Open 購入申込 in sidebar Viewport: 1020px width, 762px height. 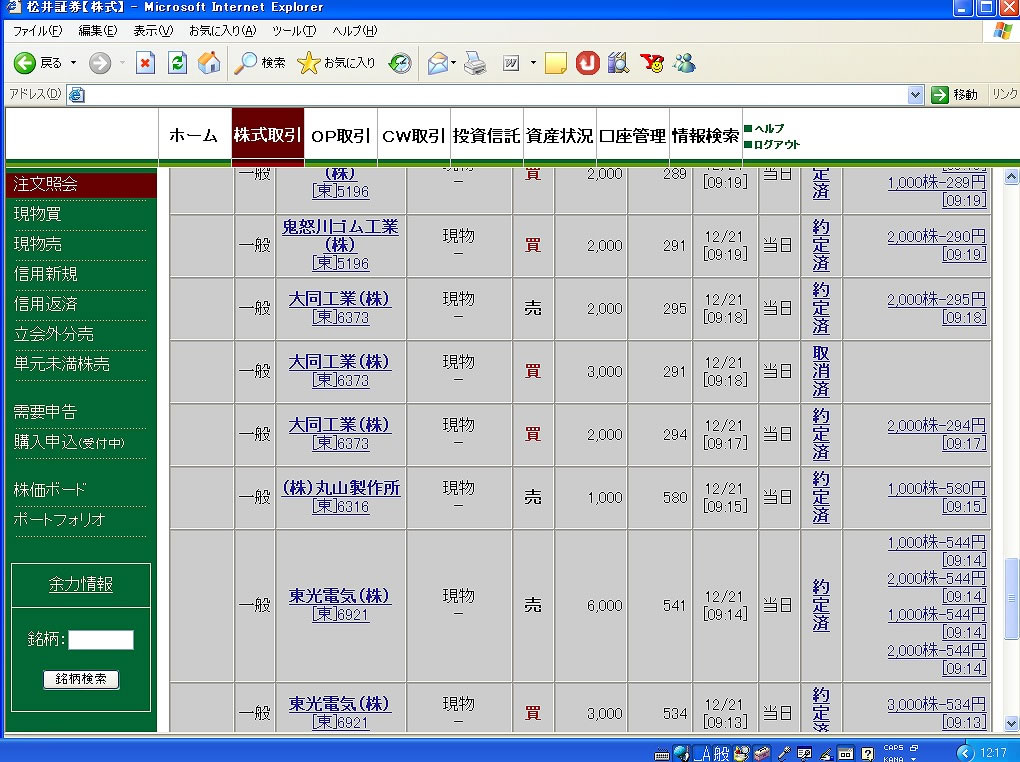click(x=69, y=442)
